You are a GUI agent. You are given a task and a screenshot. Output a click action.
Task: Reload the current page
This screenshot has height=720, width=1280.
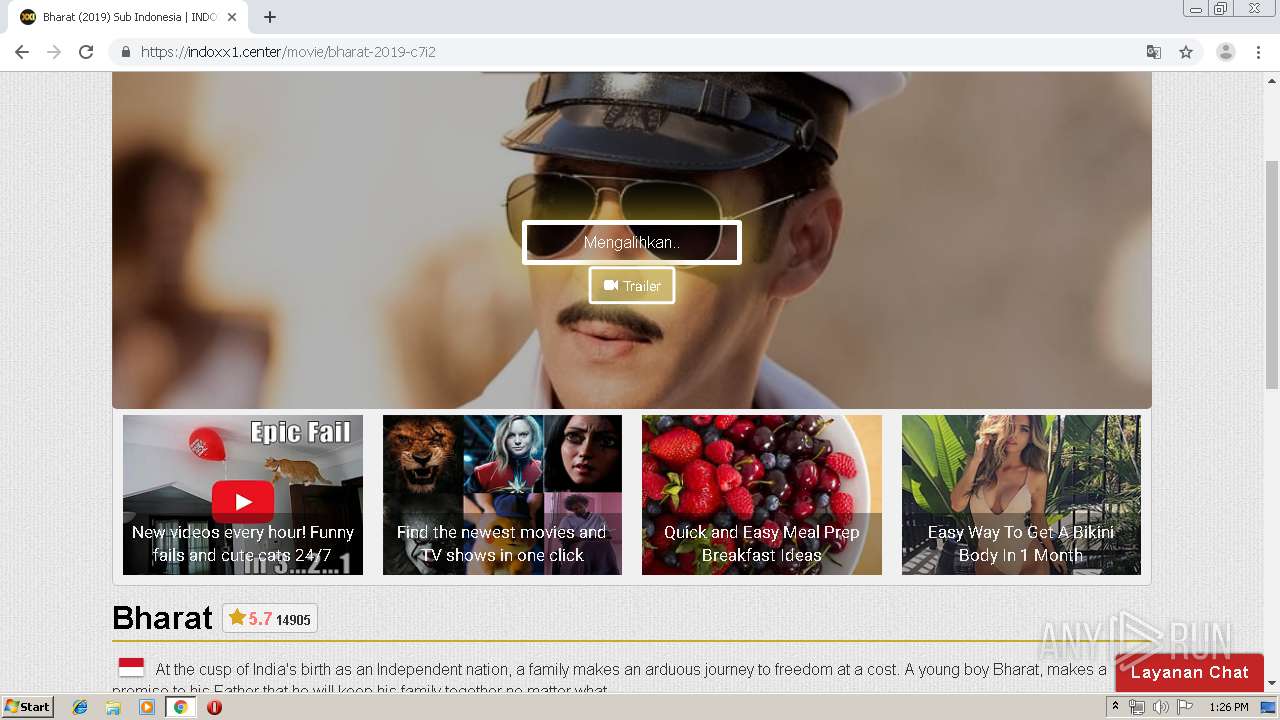tap(86, 52)
